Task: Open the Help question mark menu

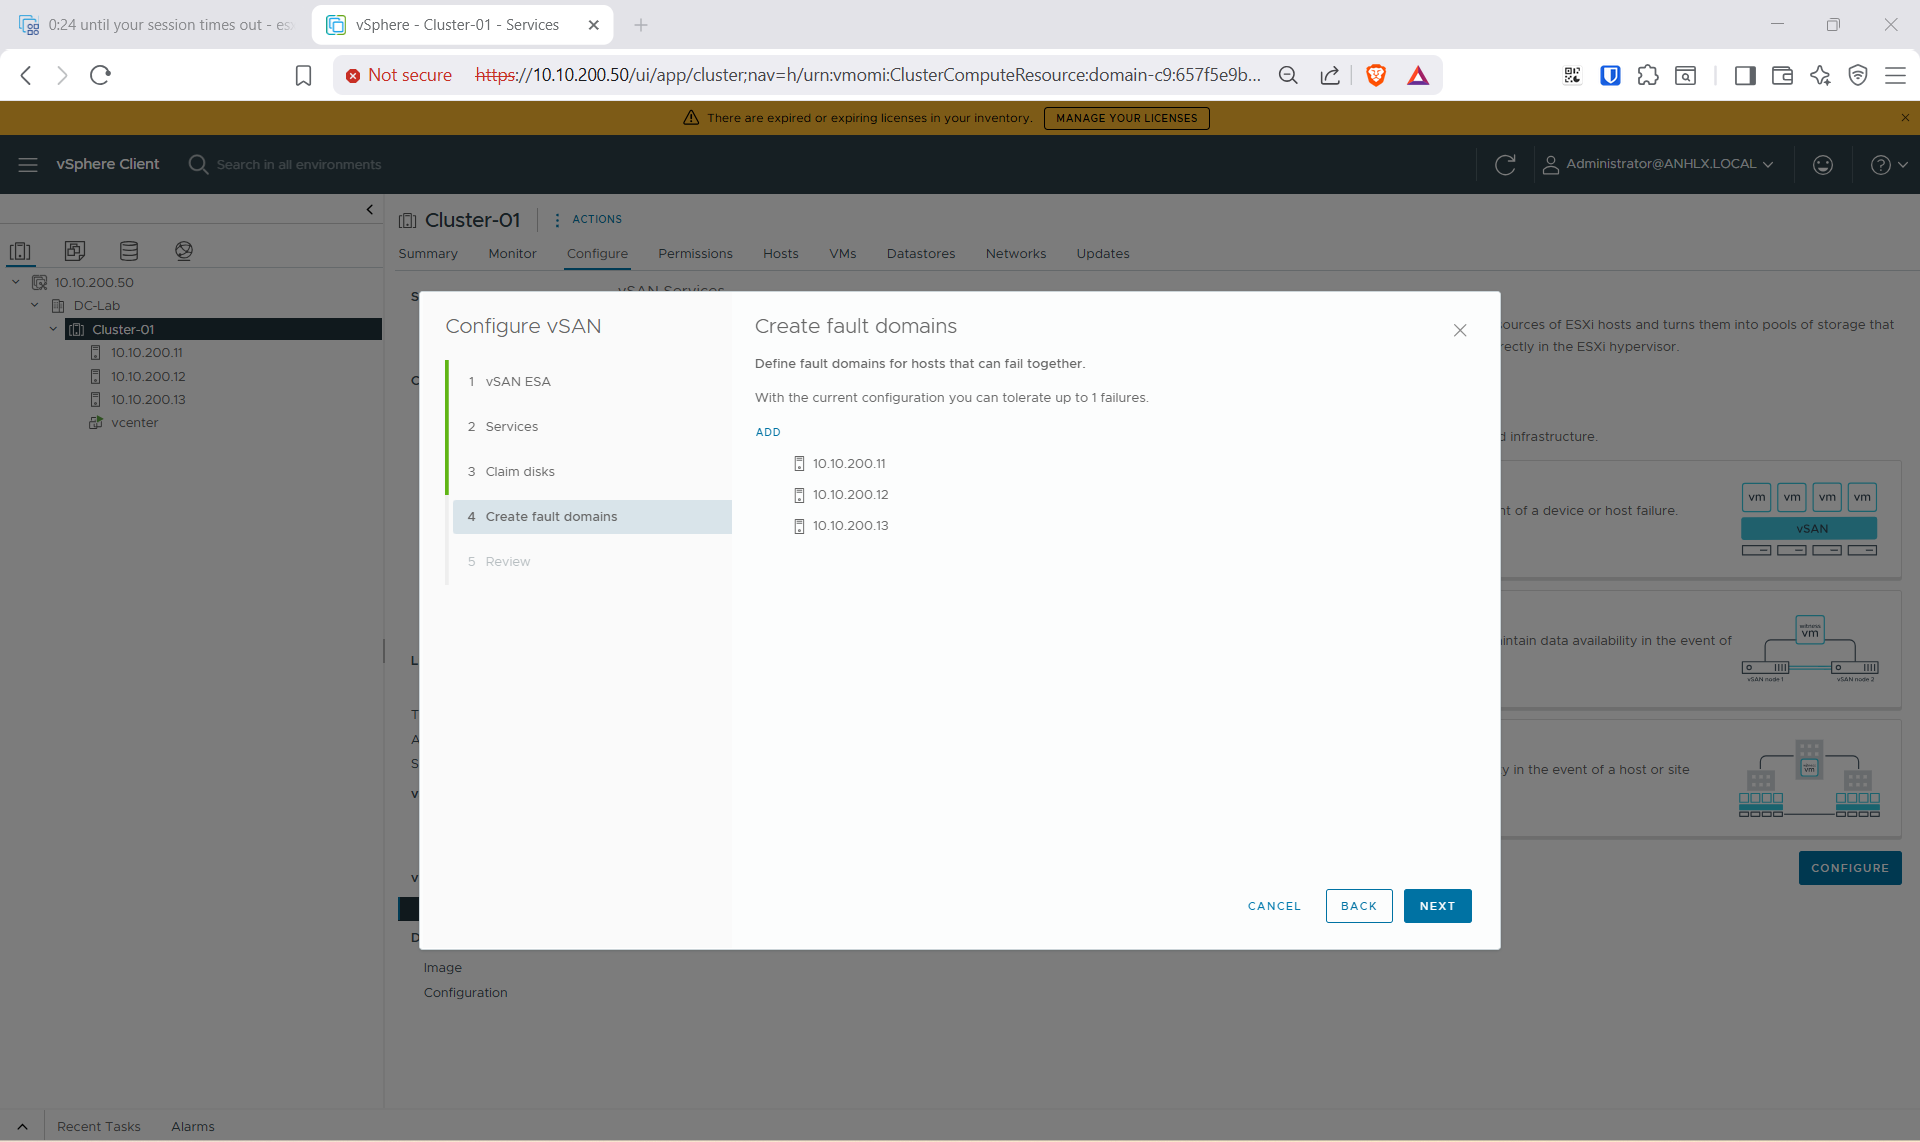Action: tap(1889, 164)
